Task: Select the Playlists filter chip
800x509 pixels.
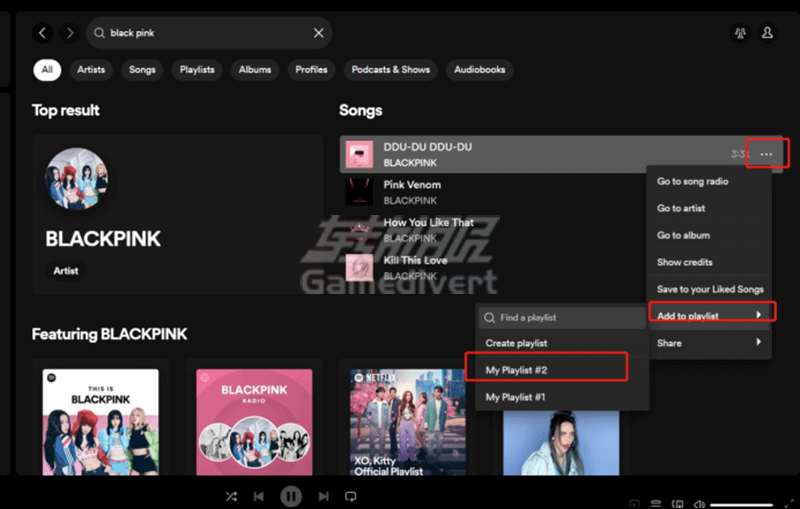Action: point(197,70)
